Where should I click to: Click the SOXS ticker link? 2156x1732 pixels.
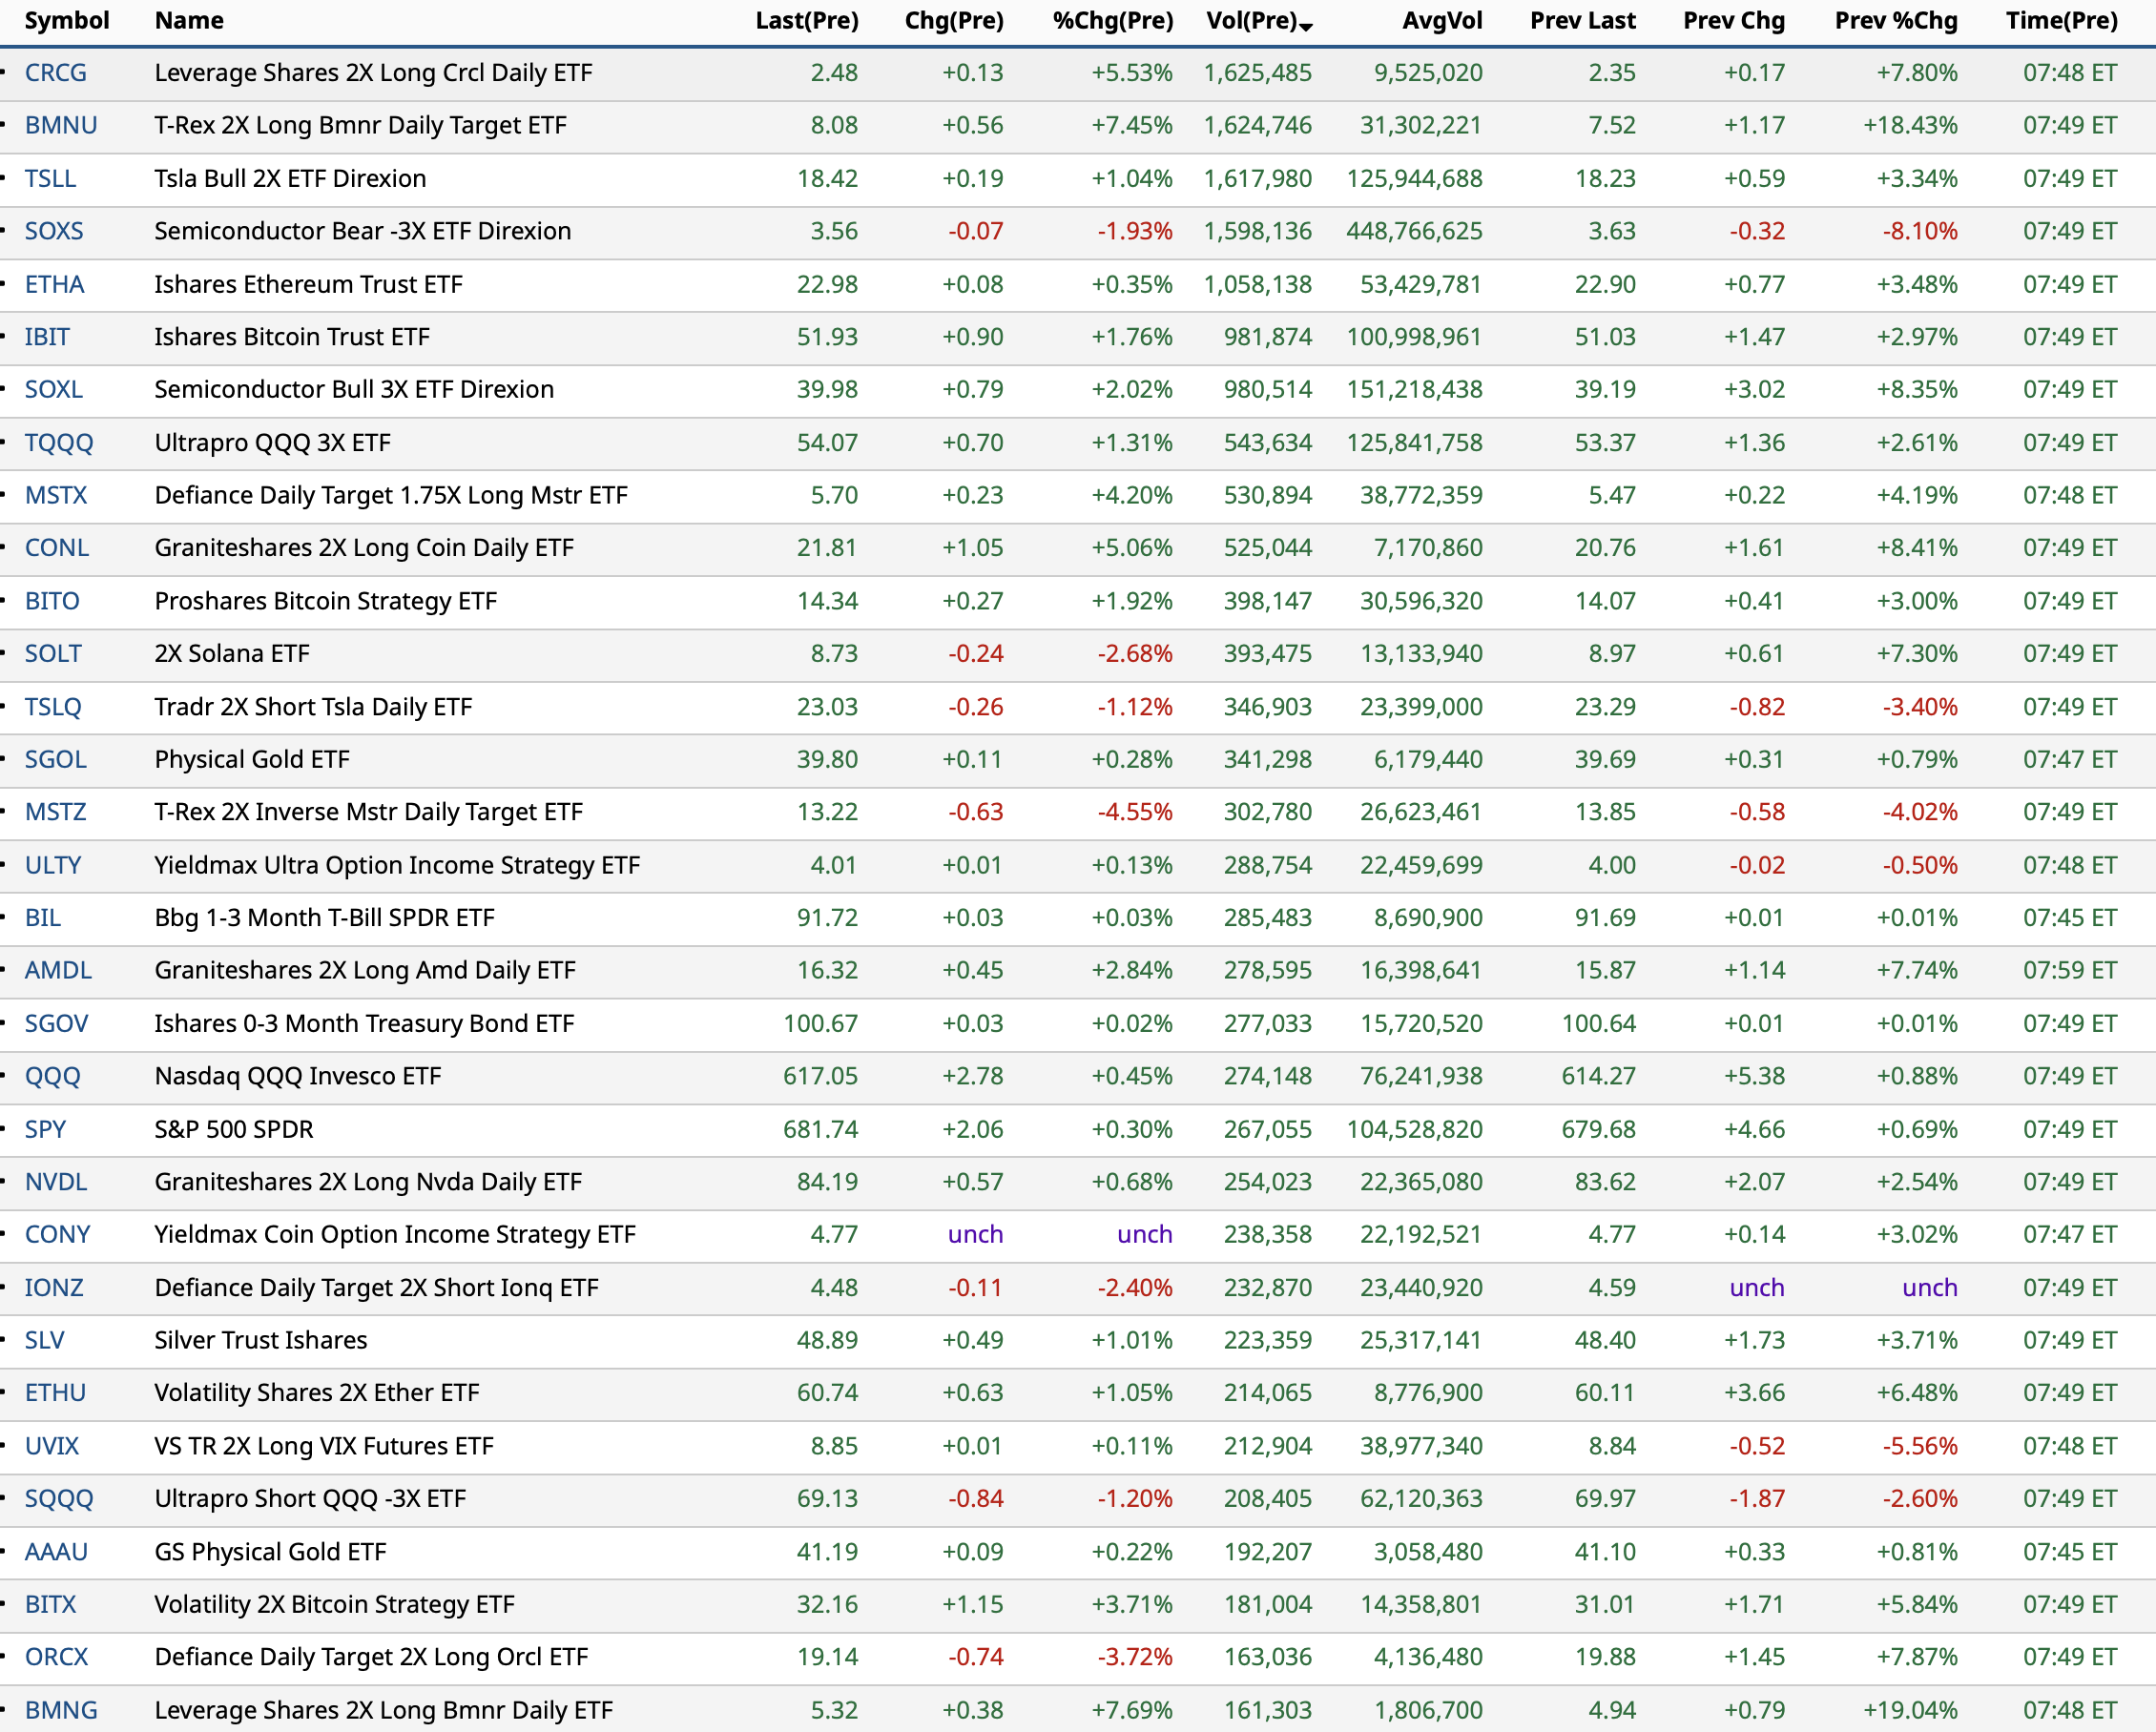[x=54, y=231]
